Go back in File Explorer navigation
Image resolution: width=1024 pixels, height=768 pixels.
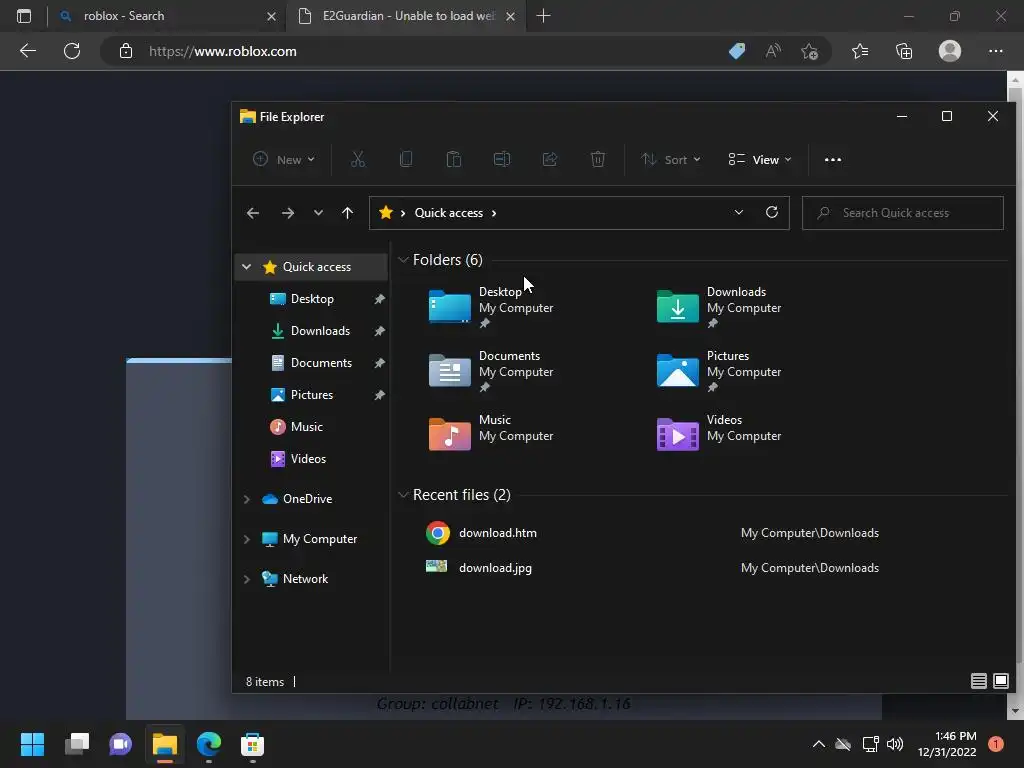click(253, 213)
